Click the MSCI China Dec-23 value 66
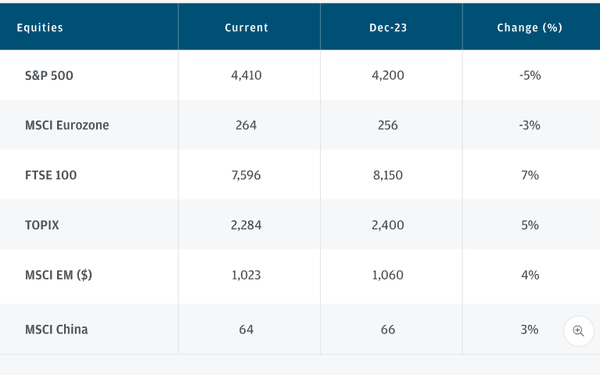Image resolution: width=600 pixels, height=375 pixels. [x=388, y=329]
